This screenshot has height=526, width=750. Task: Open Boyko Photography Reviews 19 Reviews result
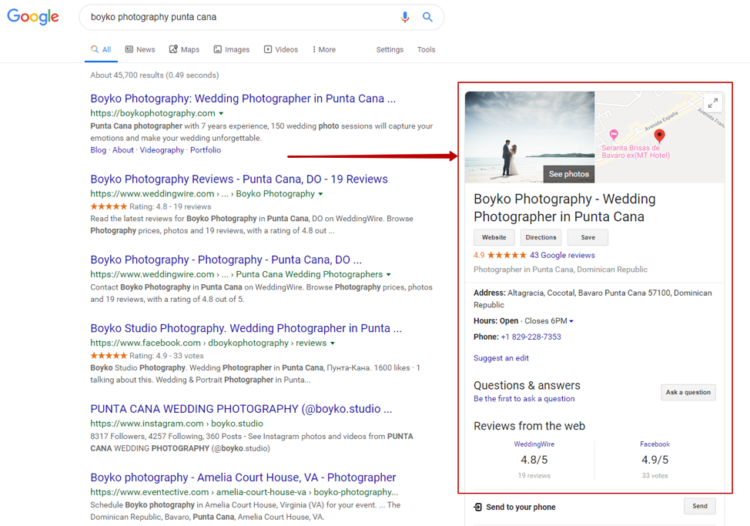point(239,179)
